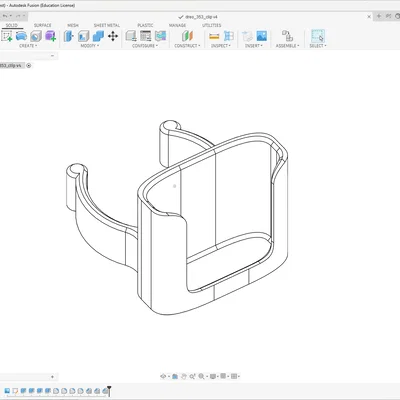Expand the SELECT dropdown menu

(x=318, y=46)
